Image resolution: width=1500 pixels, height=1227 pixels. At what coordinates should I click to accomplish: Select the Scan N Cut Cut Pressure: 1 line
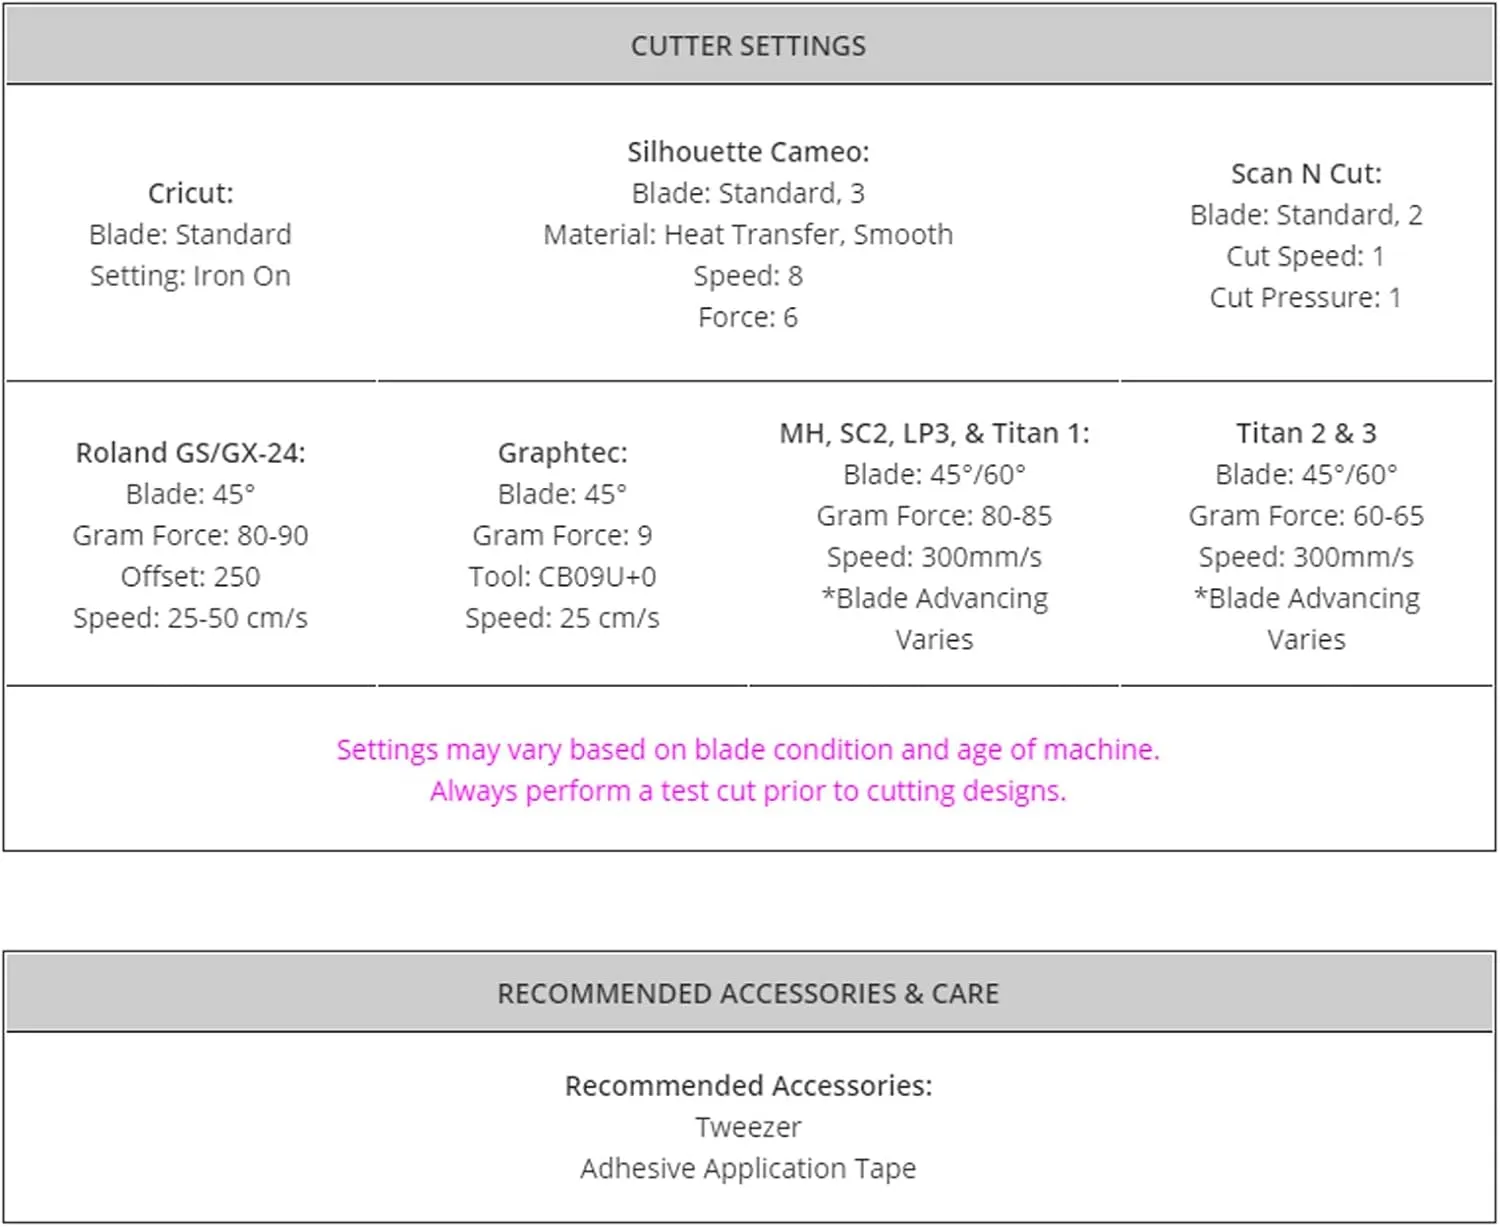point(1306,298)
